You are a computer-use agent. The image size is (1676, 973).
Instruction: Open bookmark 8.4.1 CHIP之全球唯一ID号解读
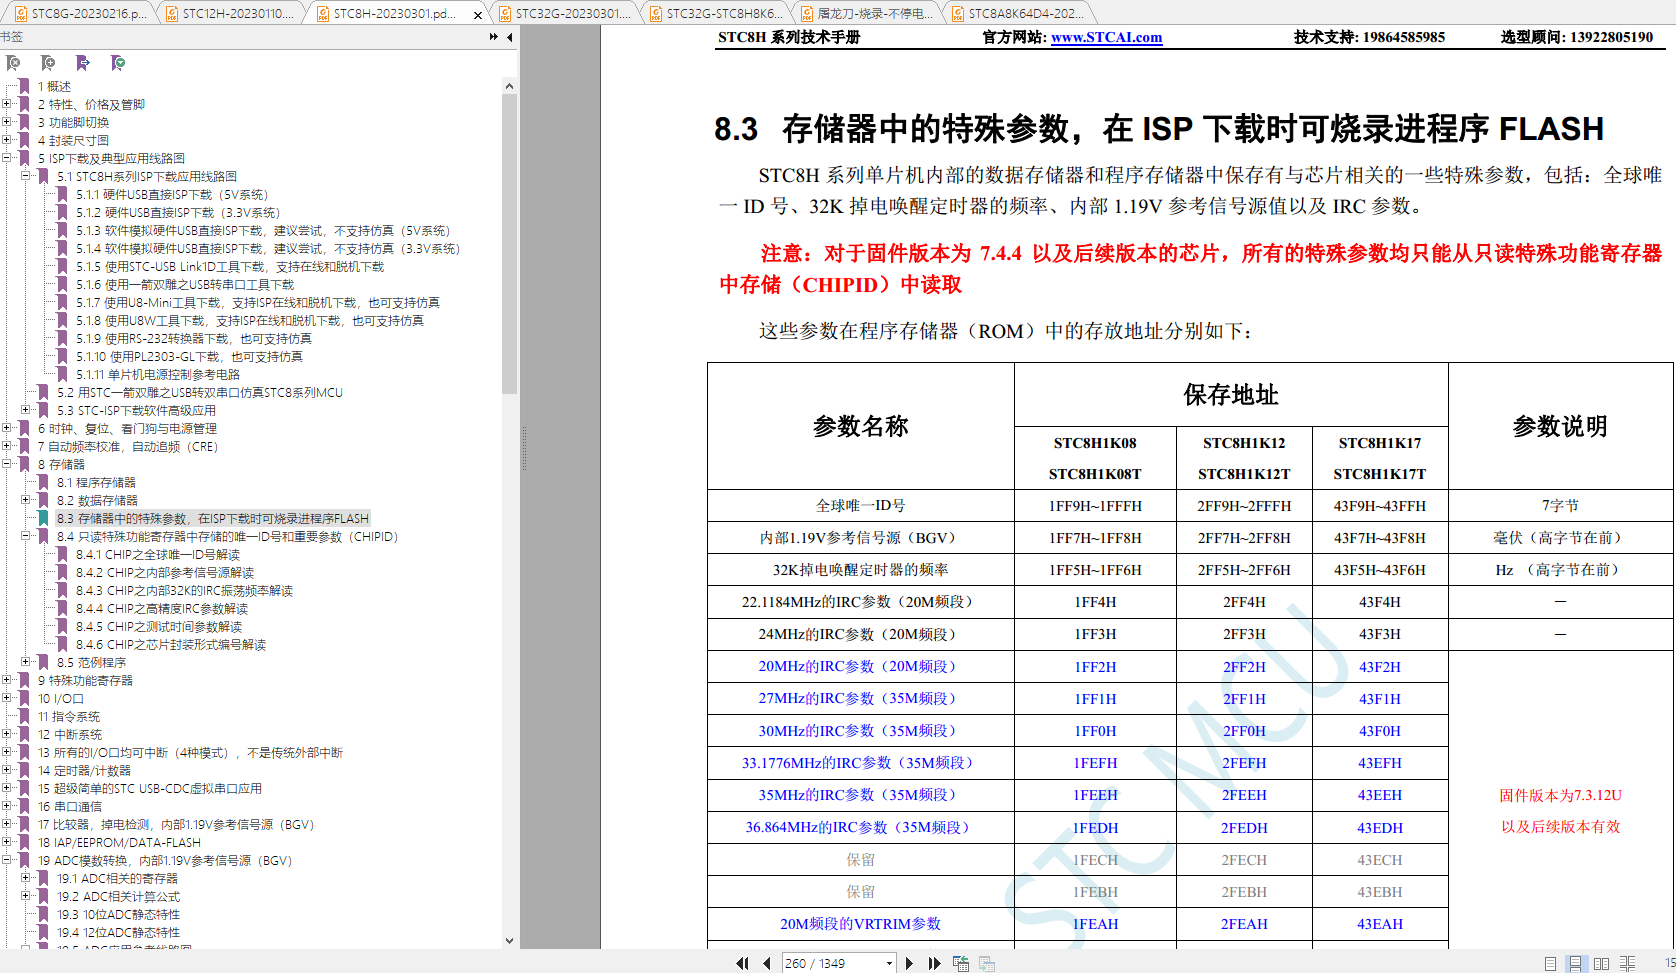coord(158,554)
